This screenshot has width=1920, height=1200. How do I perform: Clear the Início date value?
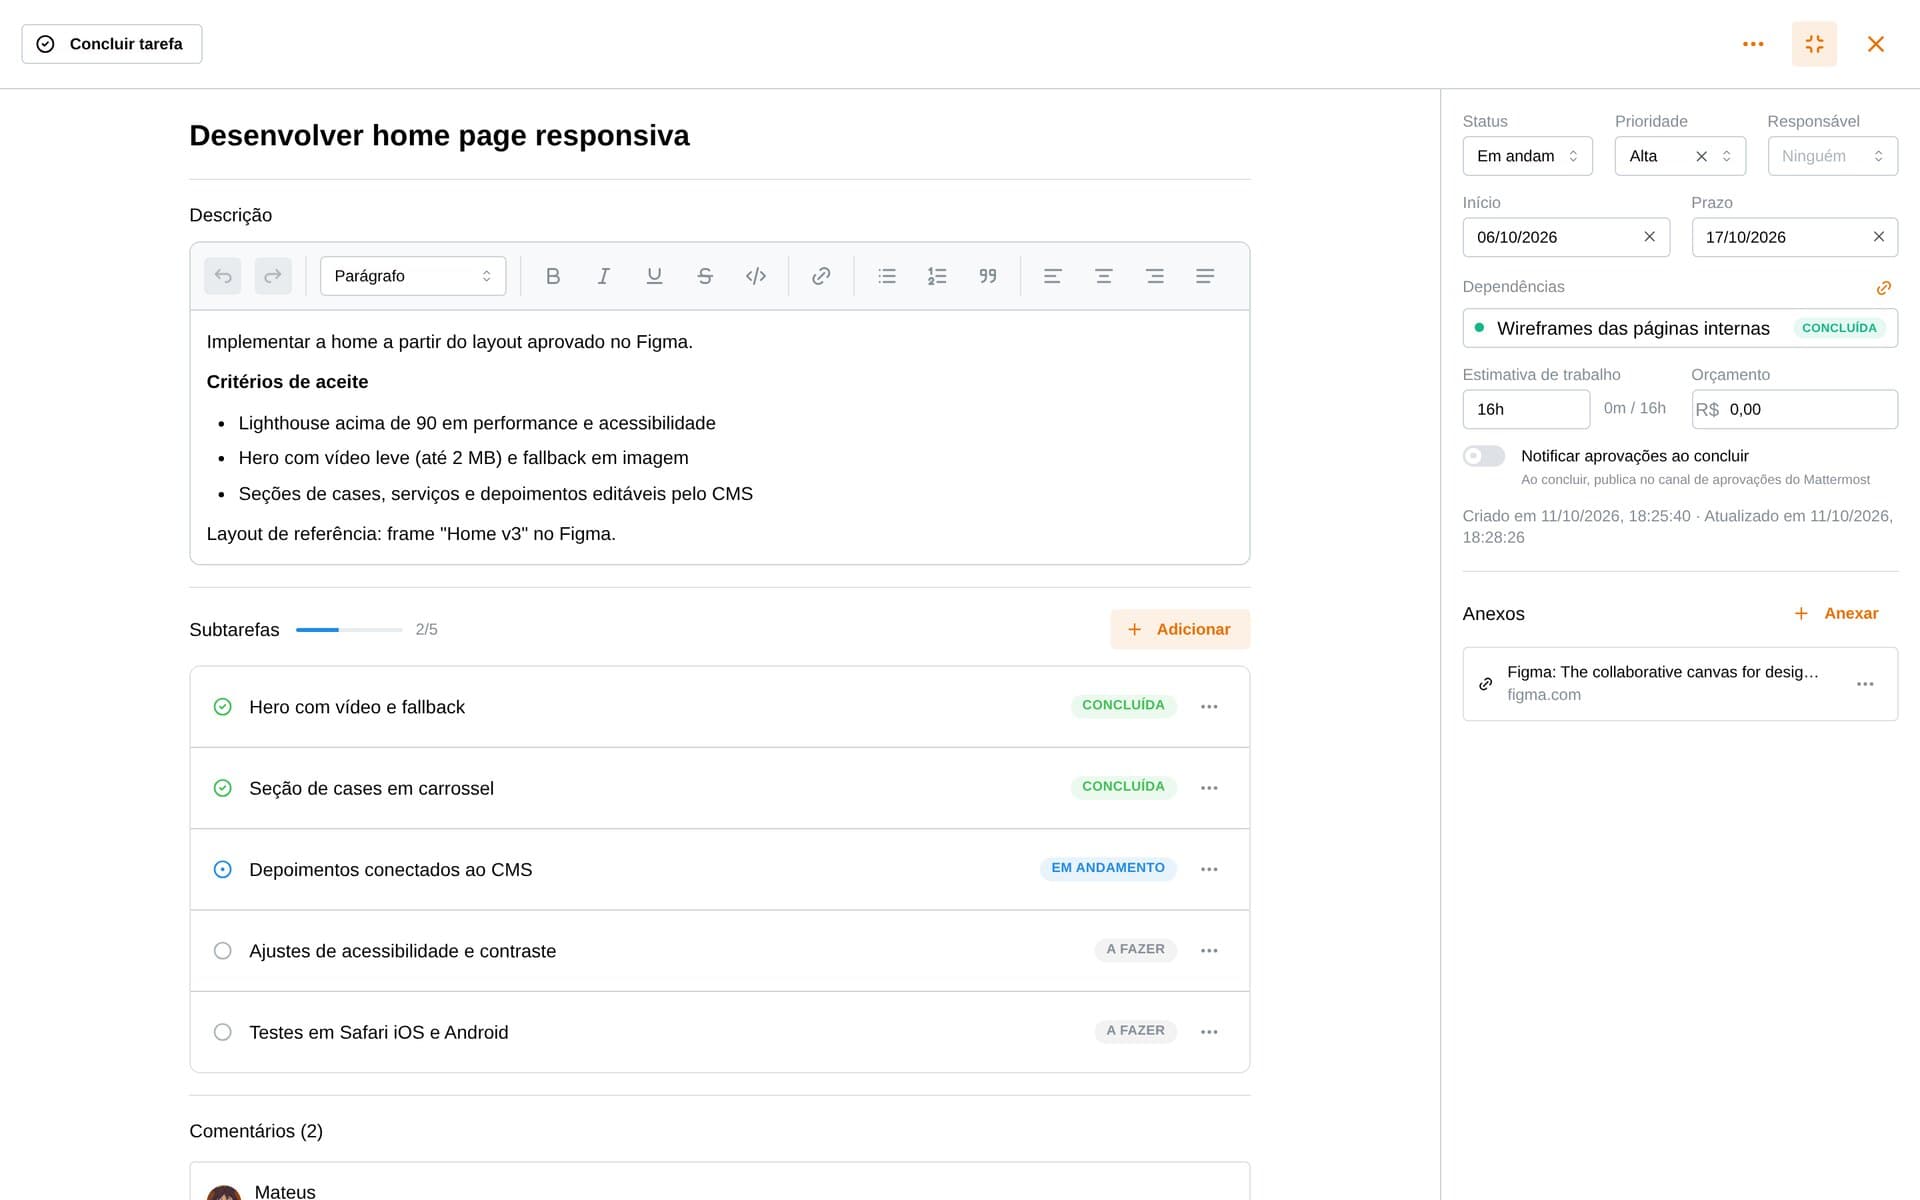click(x=1649, y=237)
